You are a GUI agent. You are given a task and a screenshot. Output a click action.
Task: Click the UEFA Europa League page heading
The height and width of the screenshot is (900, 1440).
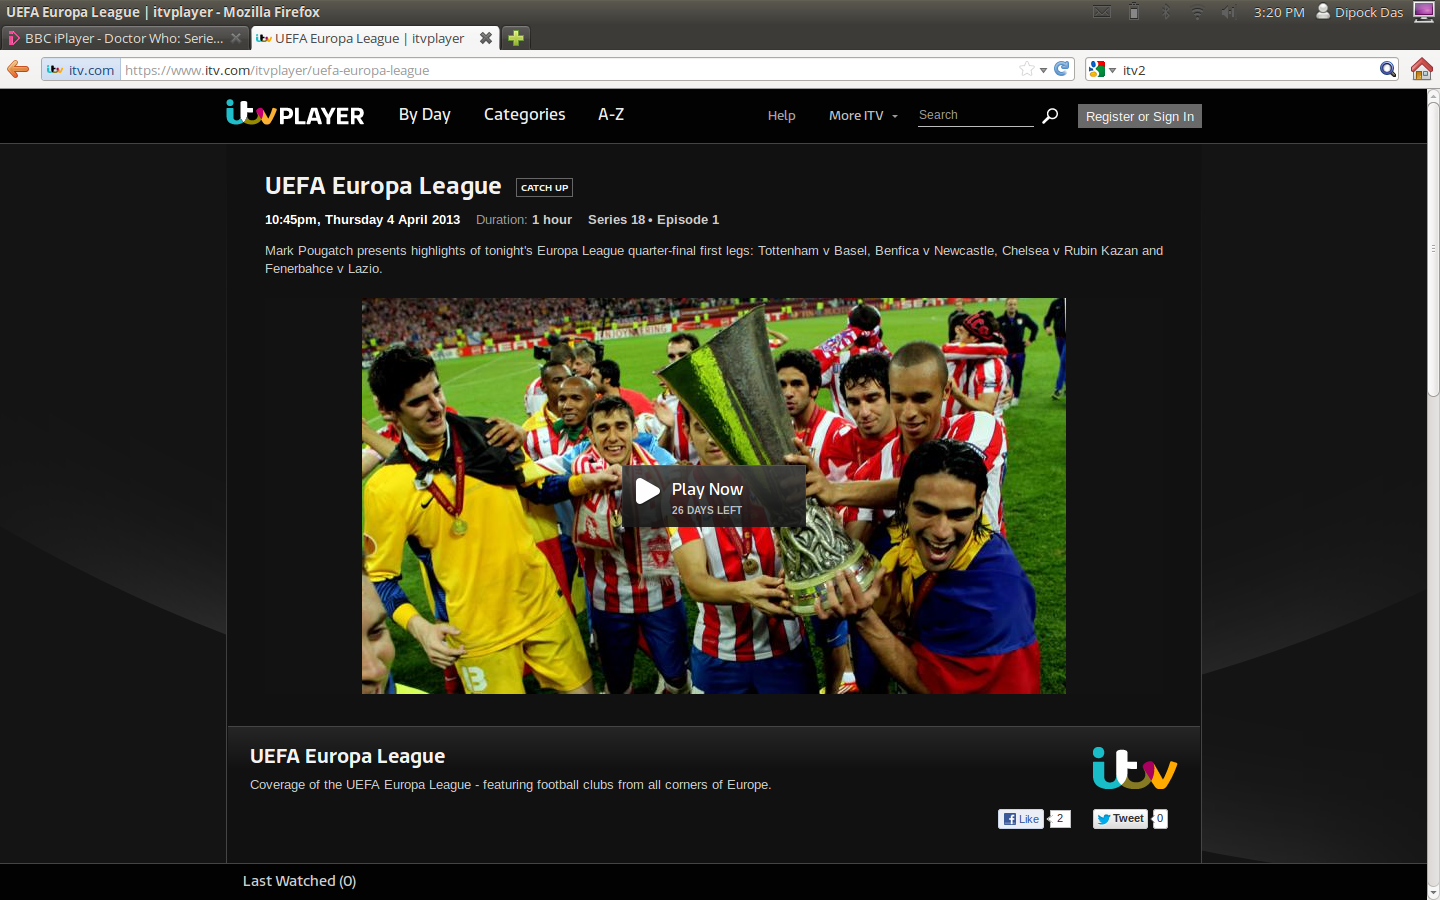click(x=383, y=186)
